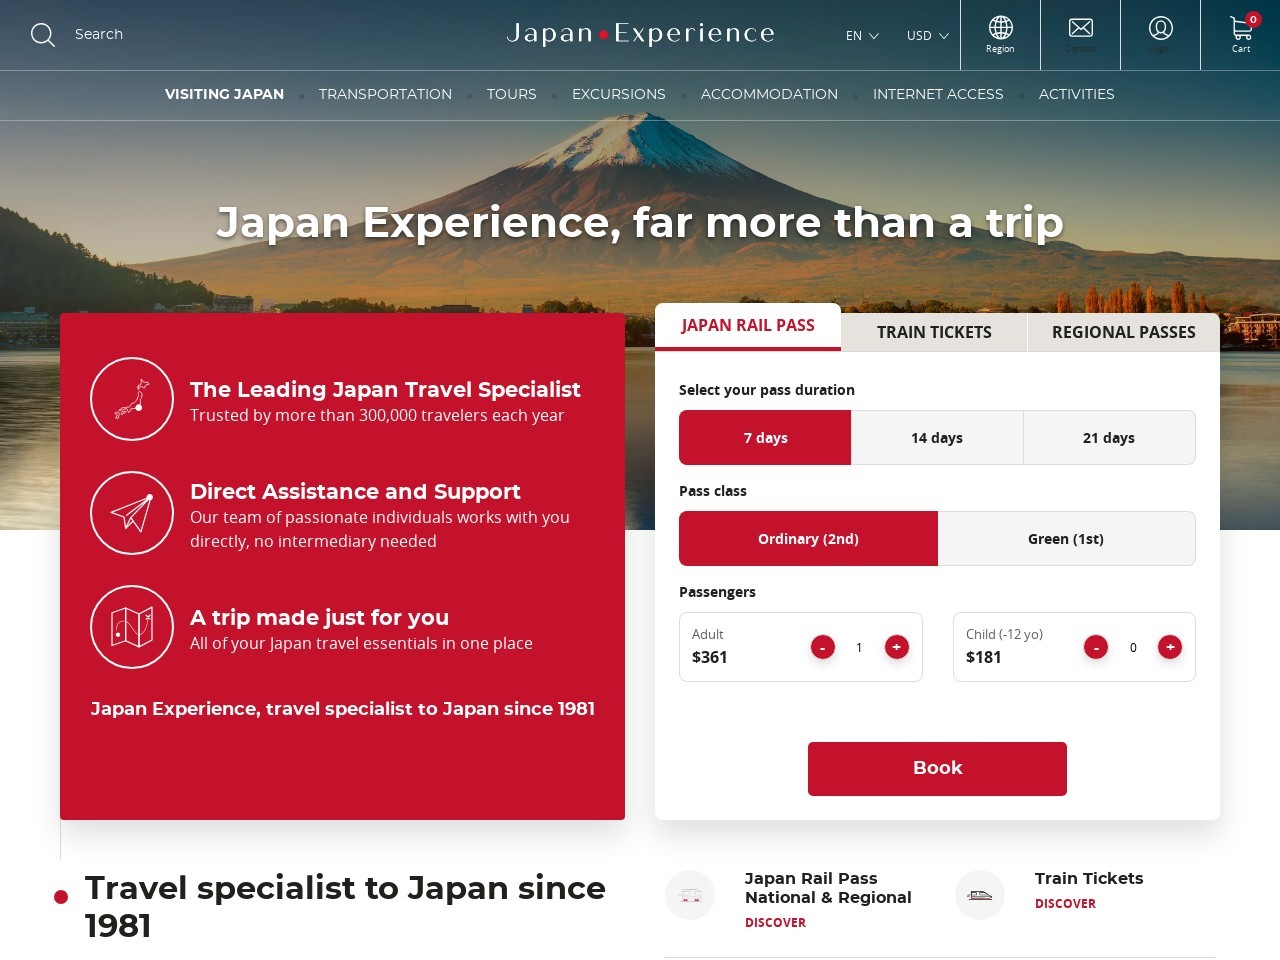This screenshot has height=960, width=1280.
Task: Switch to the Regional Passes tab
Action: [x=1123, y=332]
